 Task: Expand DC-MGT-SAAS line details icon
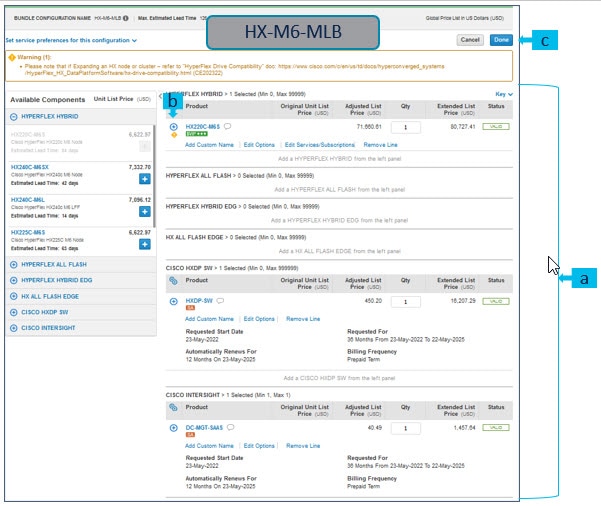174,428
